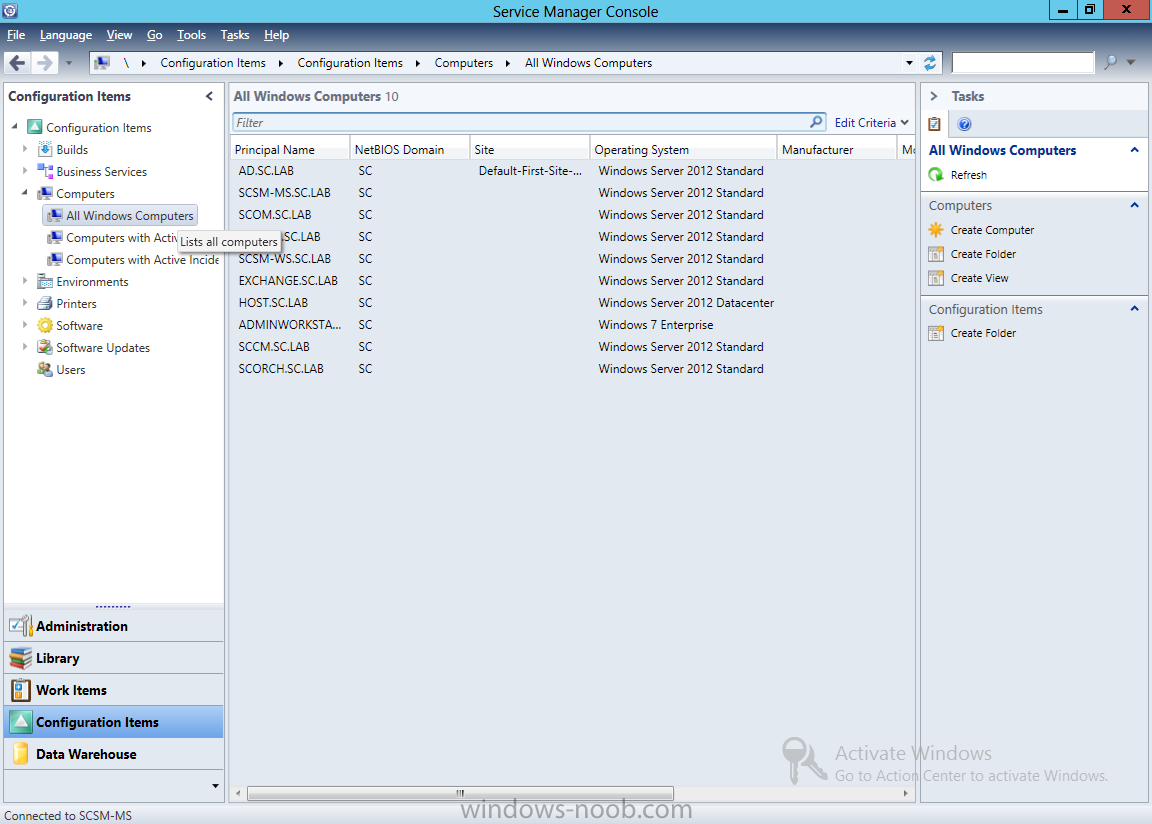Click the Builds tree icon

(x=45, y=149)
